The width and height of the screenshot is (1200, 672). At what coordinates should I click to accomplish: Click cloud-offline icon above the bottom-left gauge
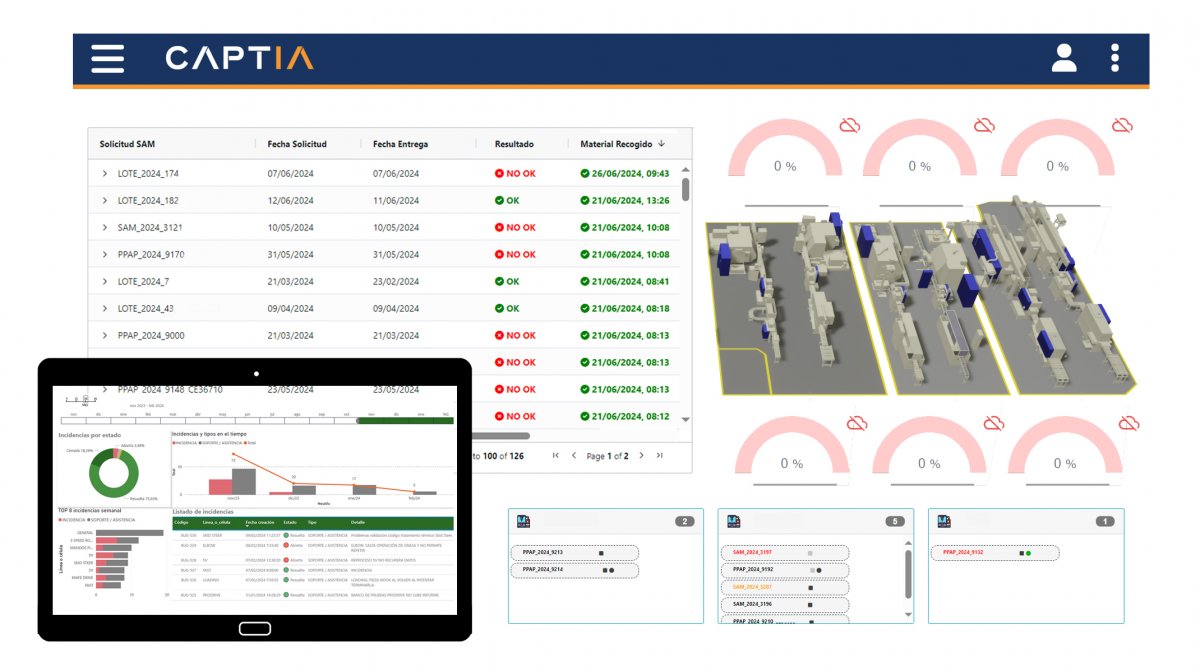click(857, 424)
